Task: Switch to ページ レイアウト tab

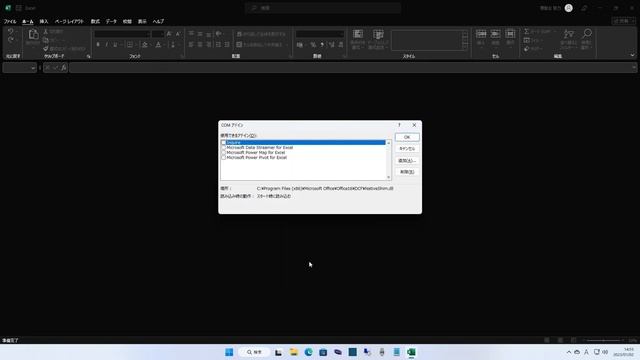Action: [69, 21]
